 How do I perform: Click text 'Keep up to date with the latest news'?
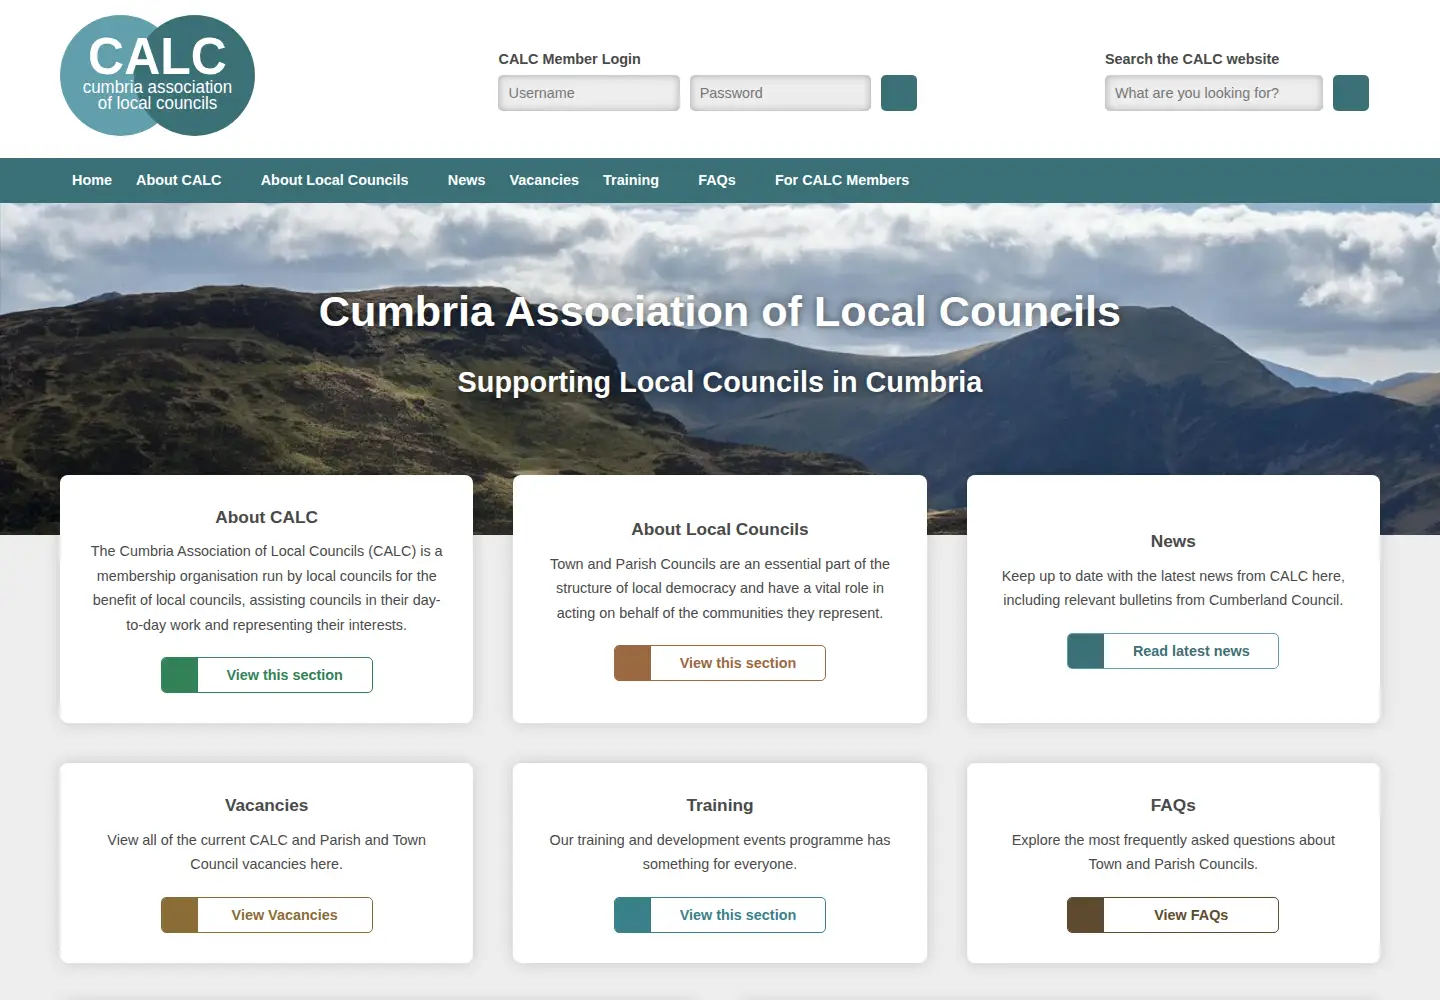coord(1117,576)
